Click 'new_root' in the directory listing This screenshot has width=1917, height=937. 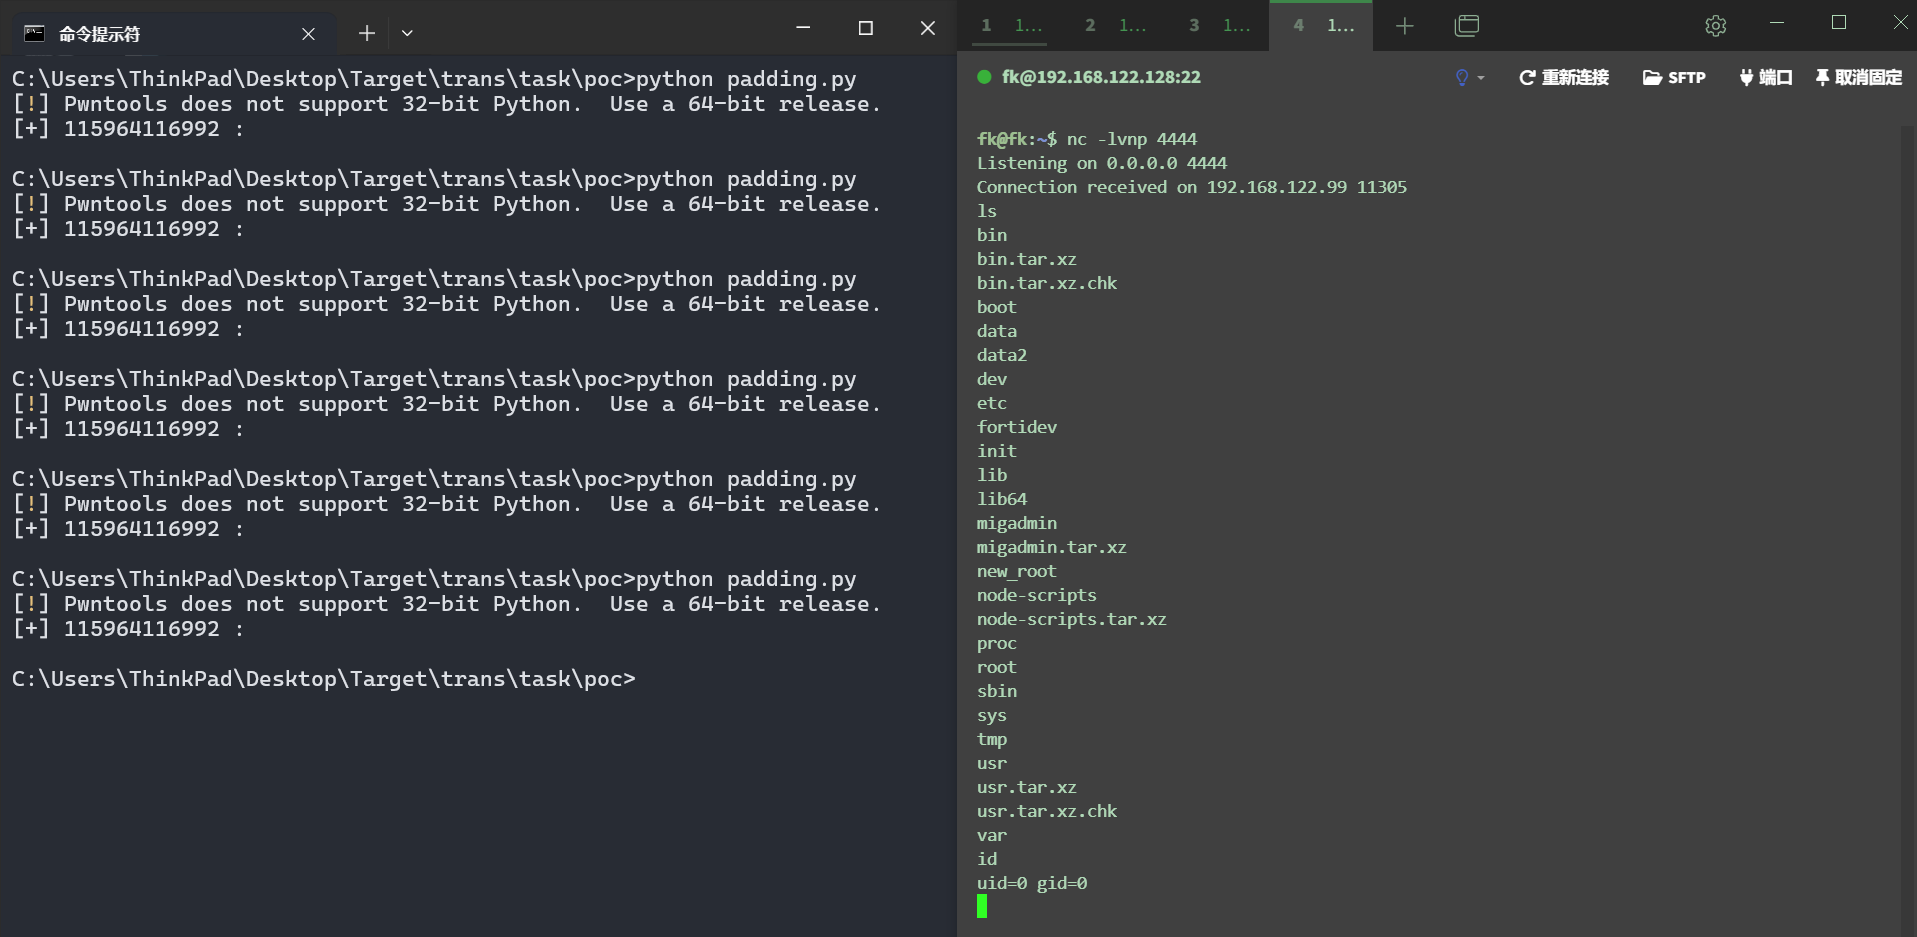1017,571
